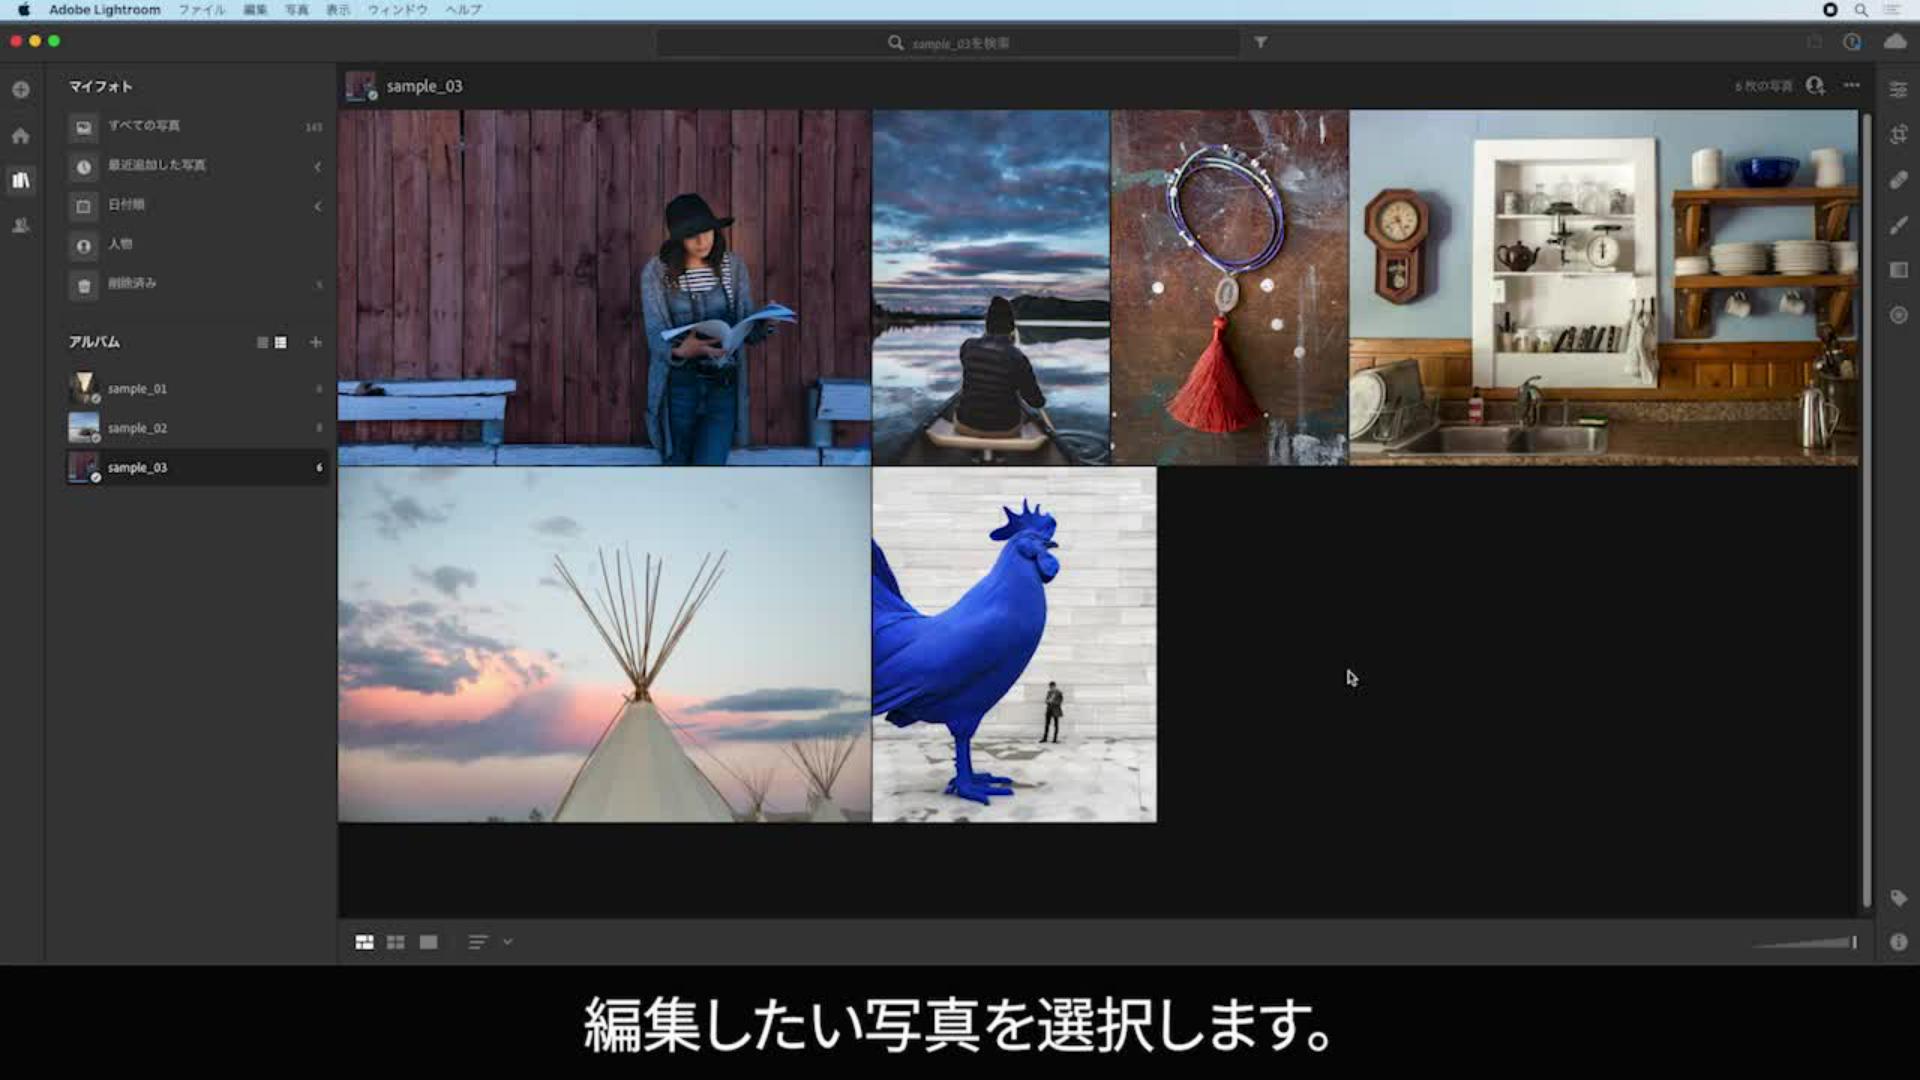Image resolution: width=1920 pixels, height=1080 pixels.
Task: Open the Home icon in sidebar
Action: tap(21, 136)
